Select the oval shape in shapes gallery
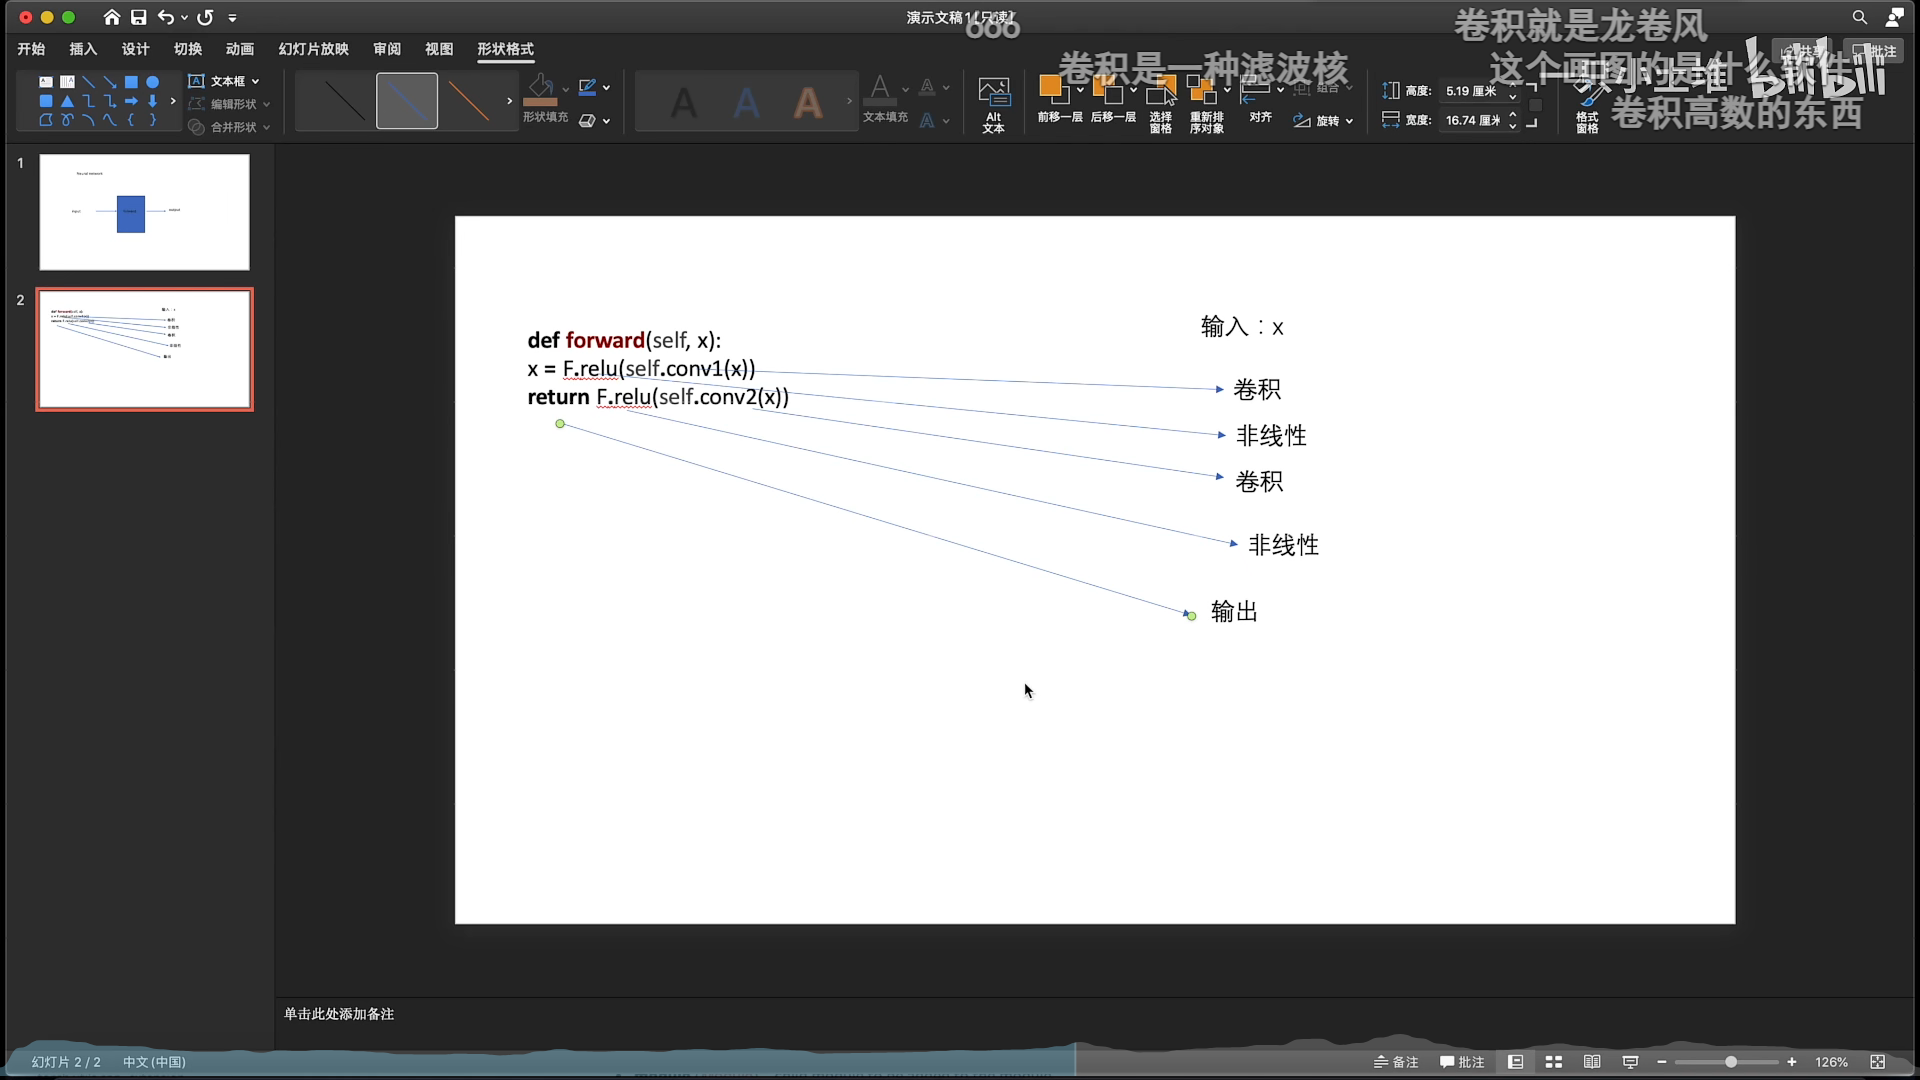The image size is (1920, 1080). click(152, 82)
